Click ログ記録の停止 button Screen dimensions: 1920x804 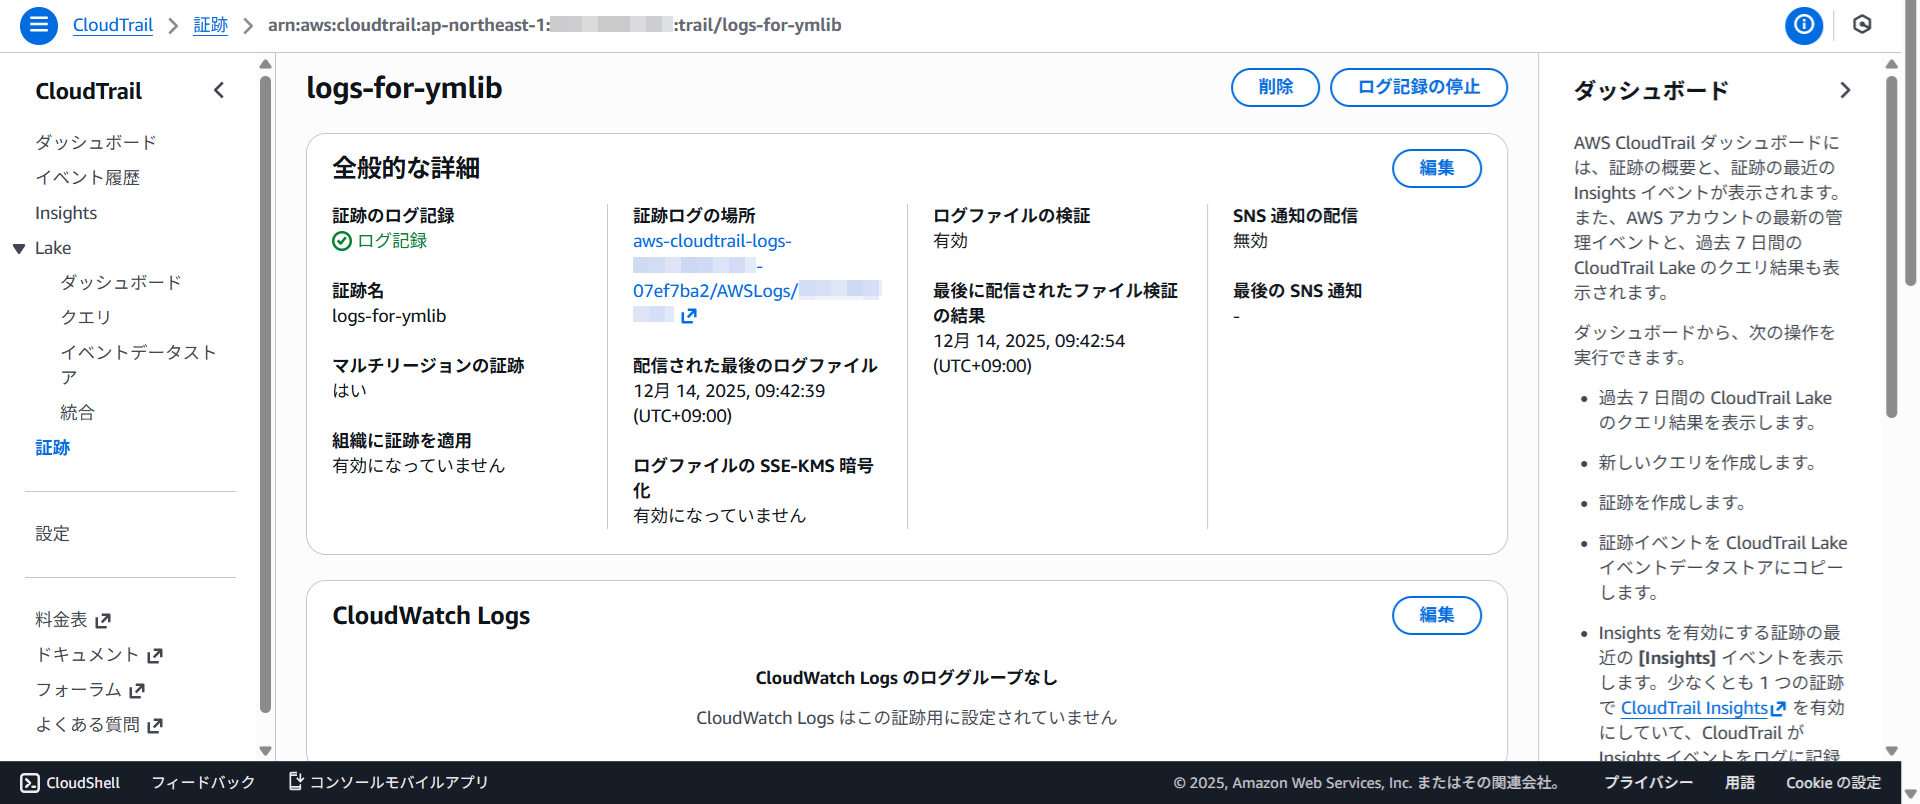(x=1418, y=87)
